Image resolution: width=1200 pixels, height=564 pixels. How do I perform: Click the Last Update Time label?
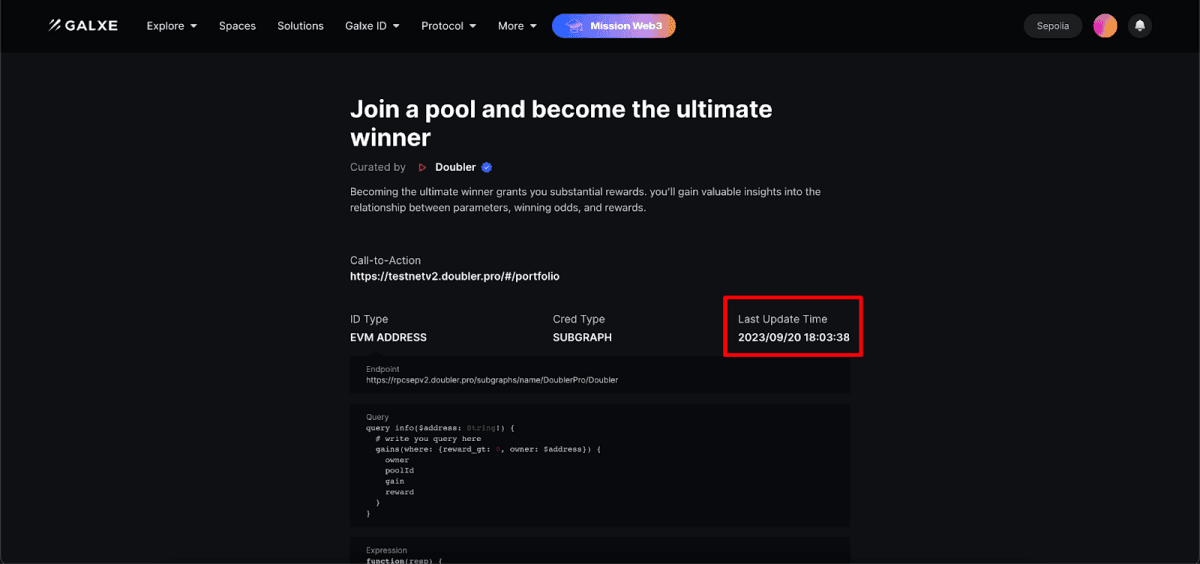click(783, 319)
